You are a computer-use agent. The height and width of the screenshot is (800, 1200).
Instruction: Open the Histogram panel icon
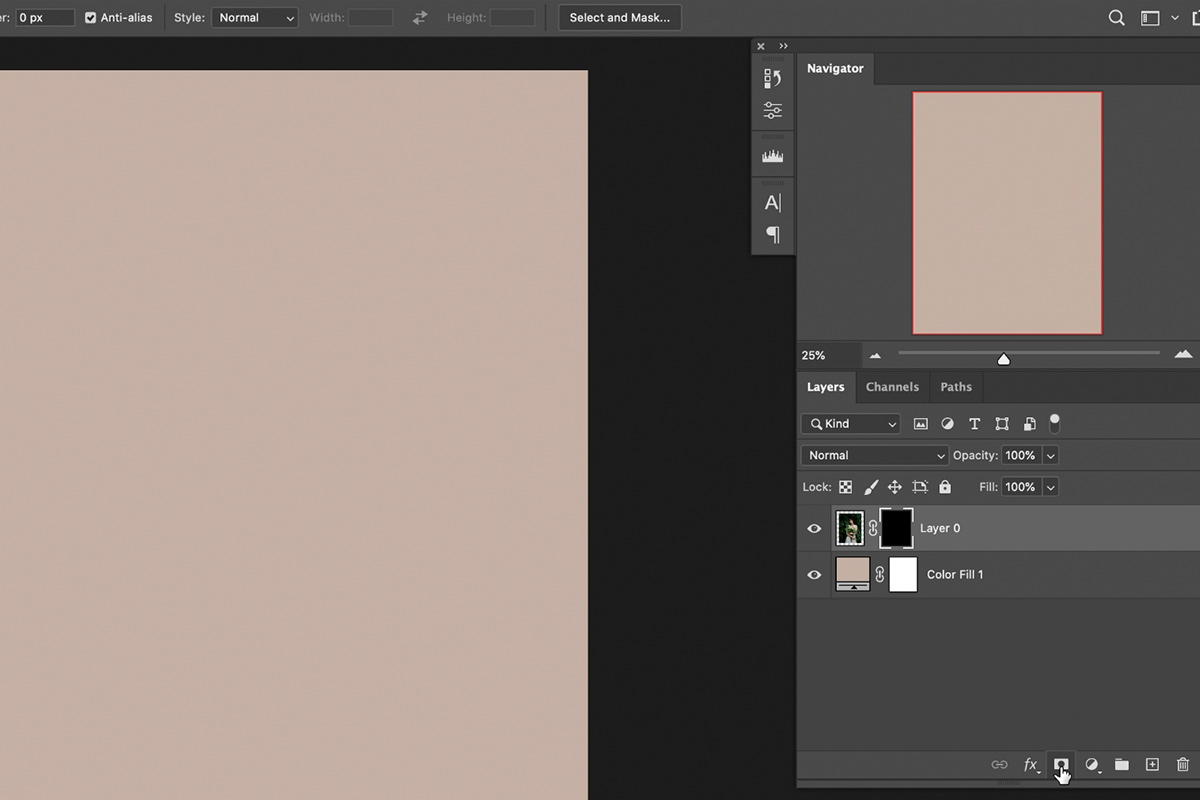(x=772, y=153)
